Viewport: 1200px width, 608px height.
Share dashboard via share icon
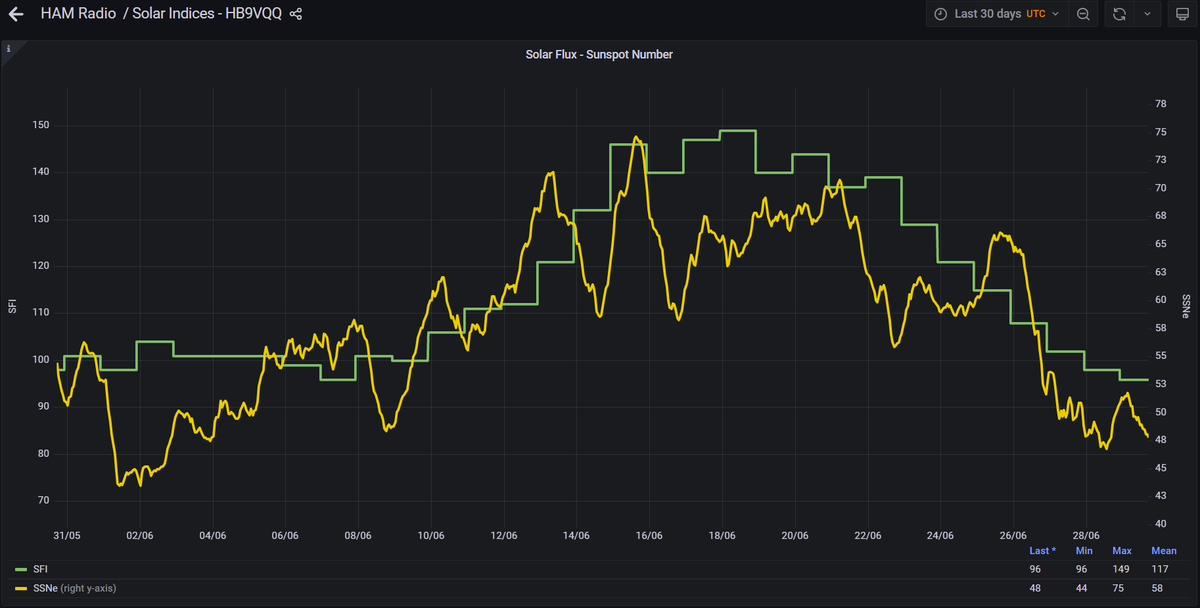[296, 15]
